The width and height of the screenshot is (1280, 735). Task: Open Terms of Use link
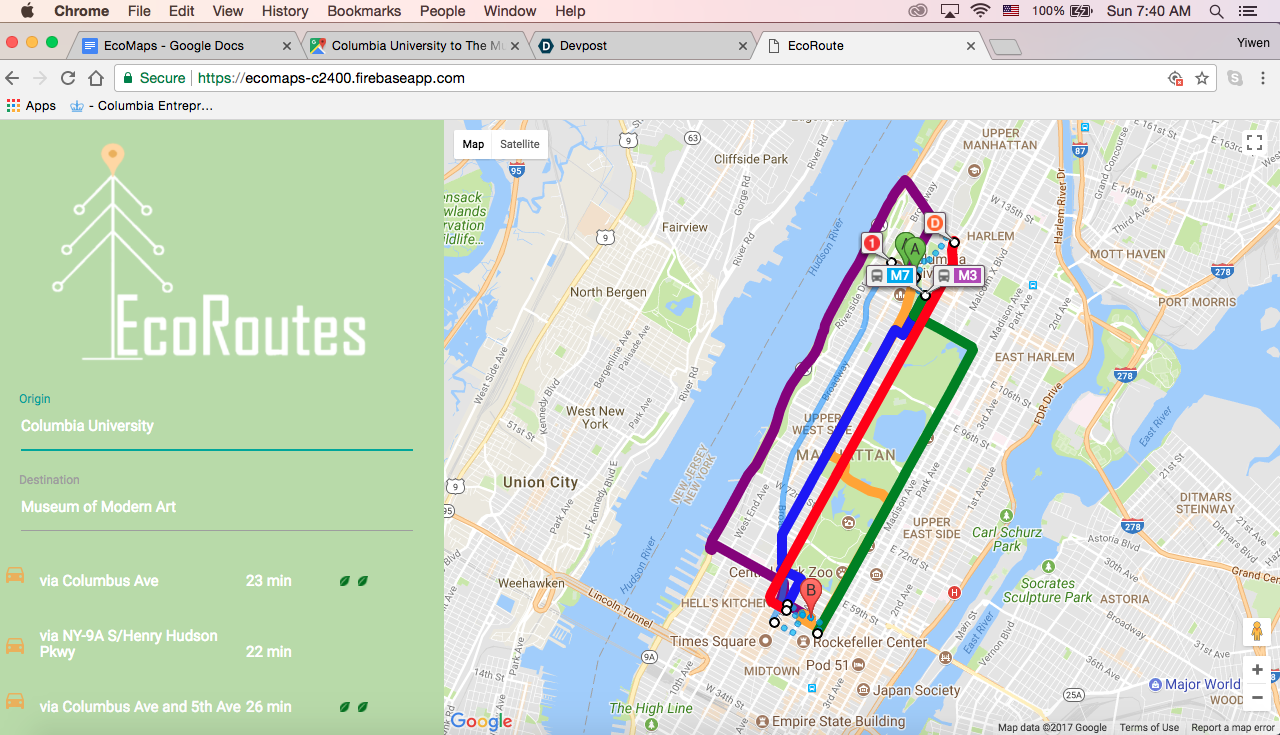click(1149, 727)
